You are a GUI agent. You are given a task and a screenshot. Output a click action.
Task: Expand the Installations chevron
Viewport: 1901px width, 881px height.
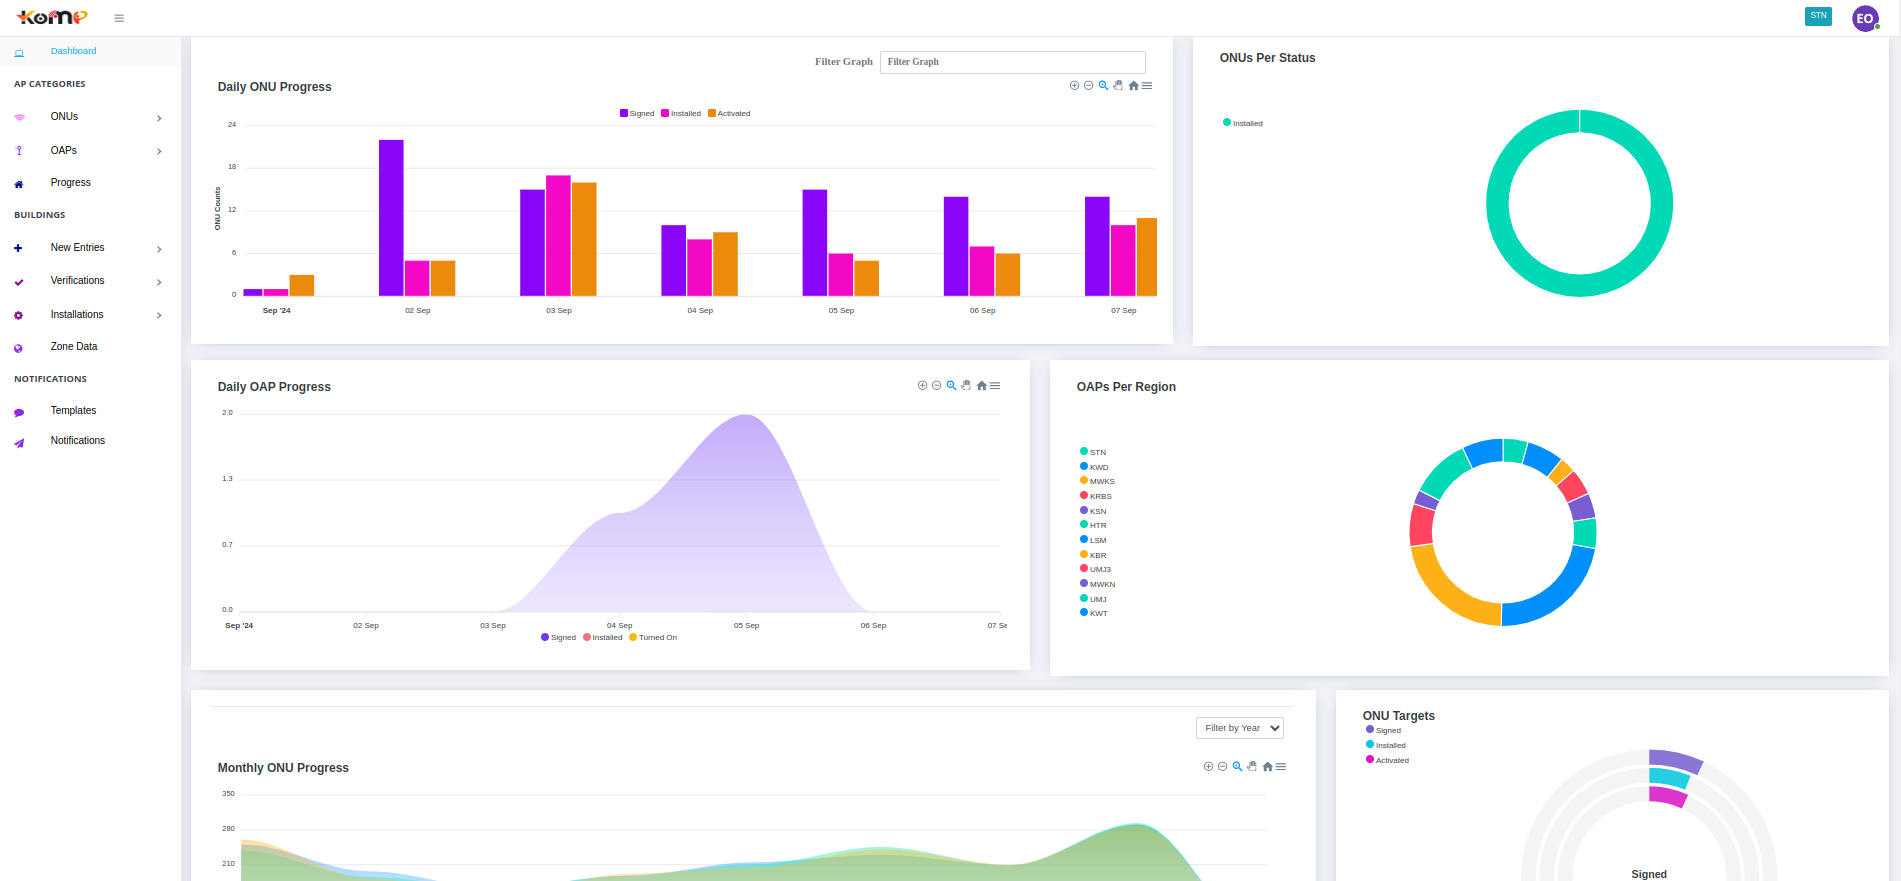[x=159, y=315]
